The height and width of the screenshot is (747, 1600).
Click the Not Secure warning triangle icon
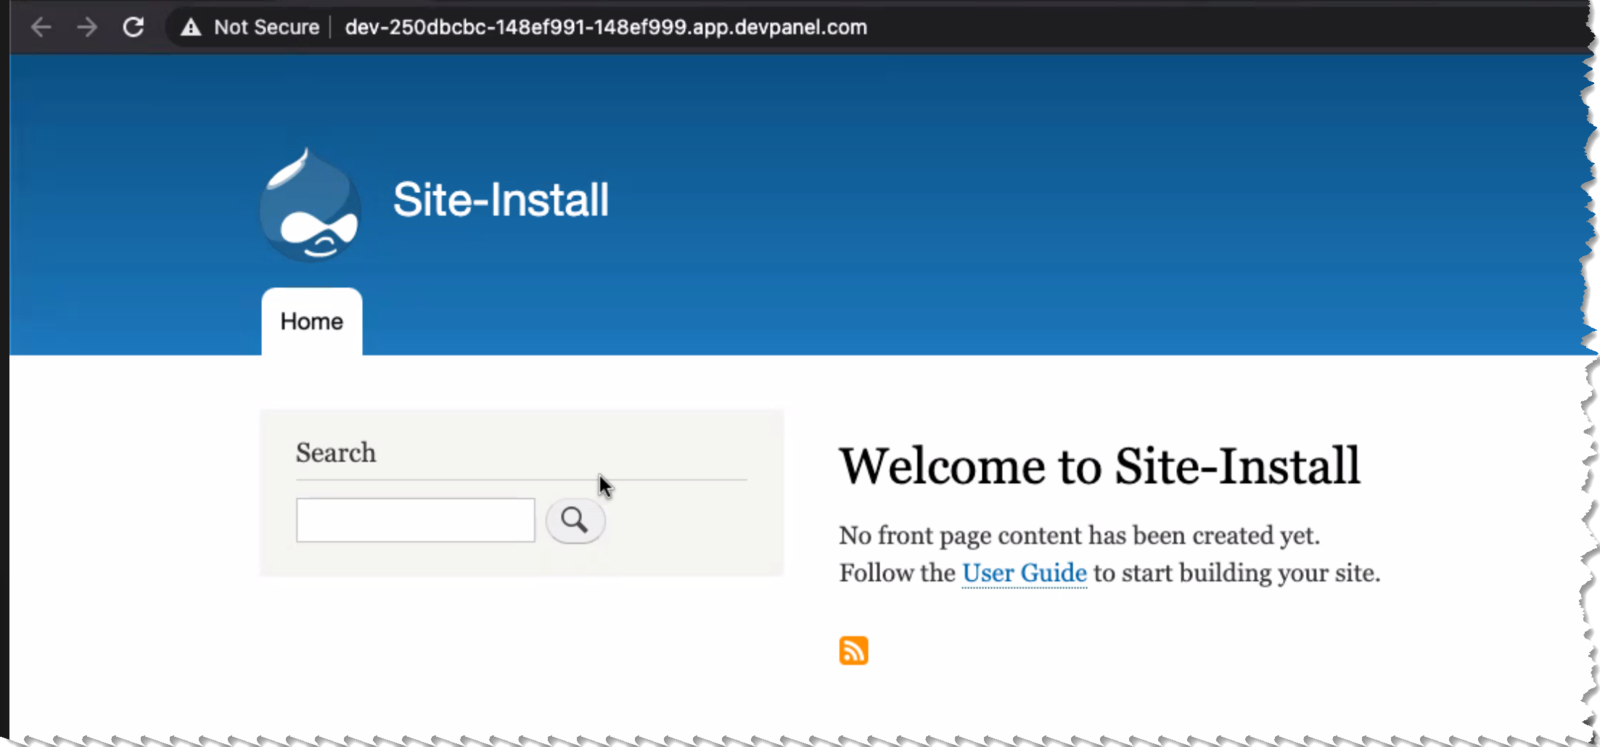(190, 27)
